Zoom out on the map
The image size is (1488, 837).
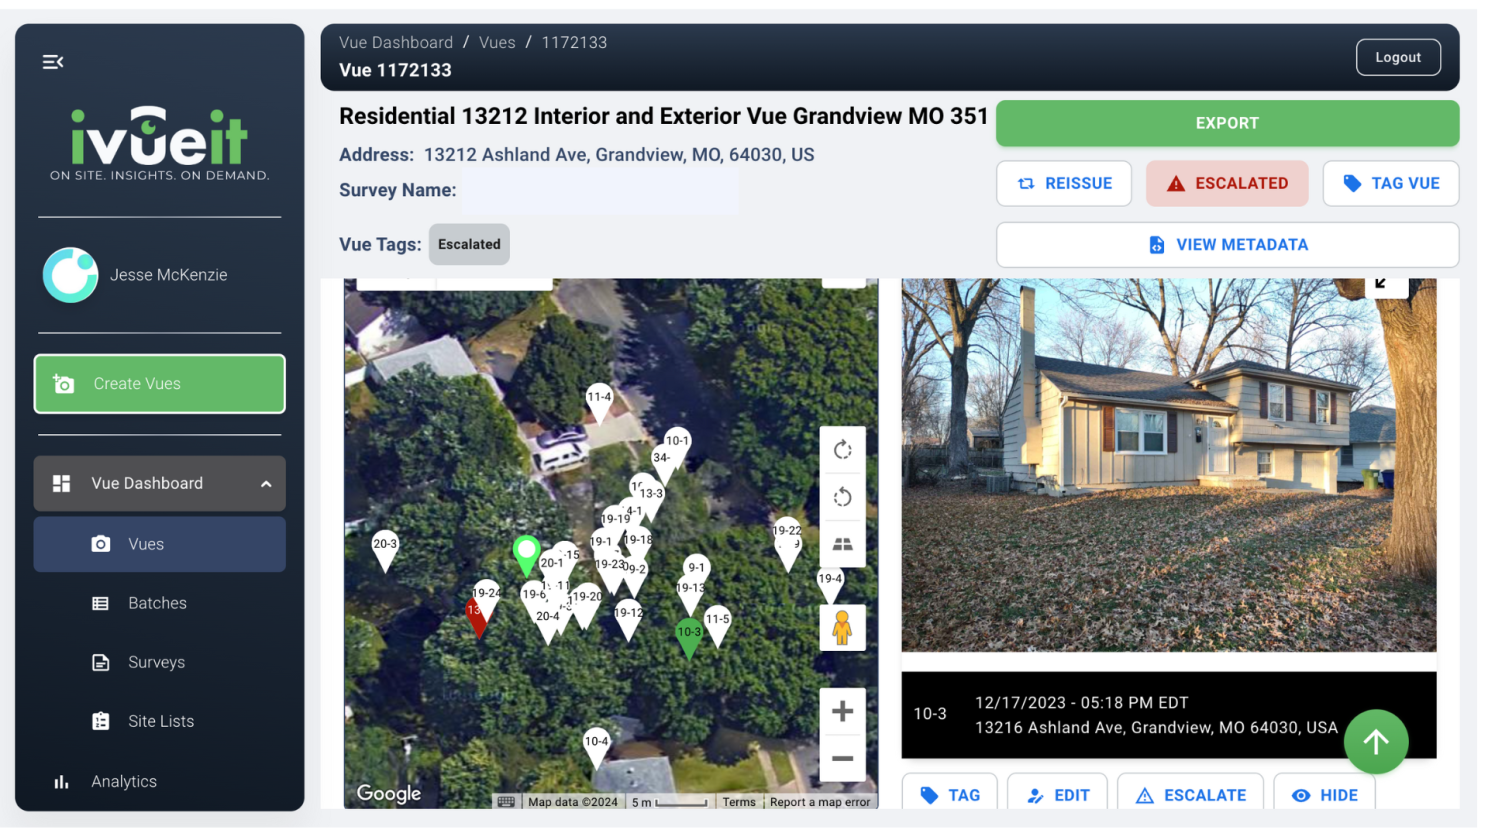click(x=842, y=758)
